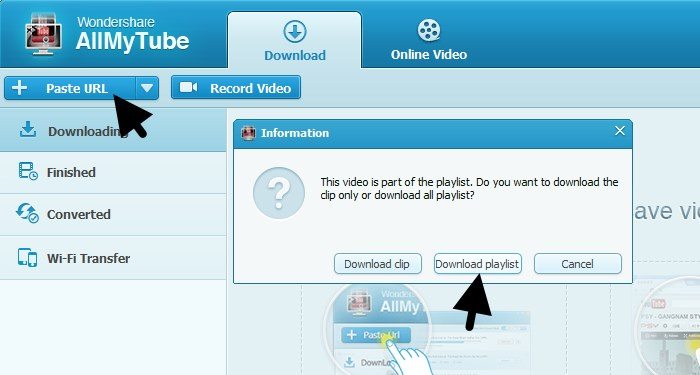The height and width of the screenshot is (375, 700).
Task: Click the Converted refresh-check icon
Action: [x=27, y=213]
